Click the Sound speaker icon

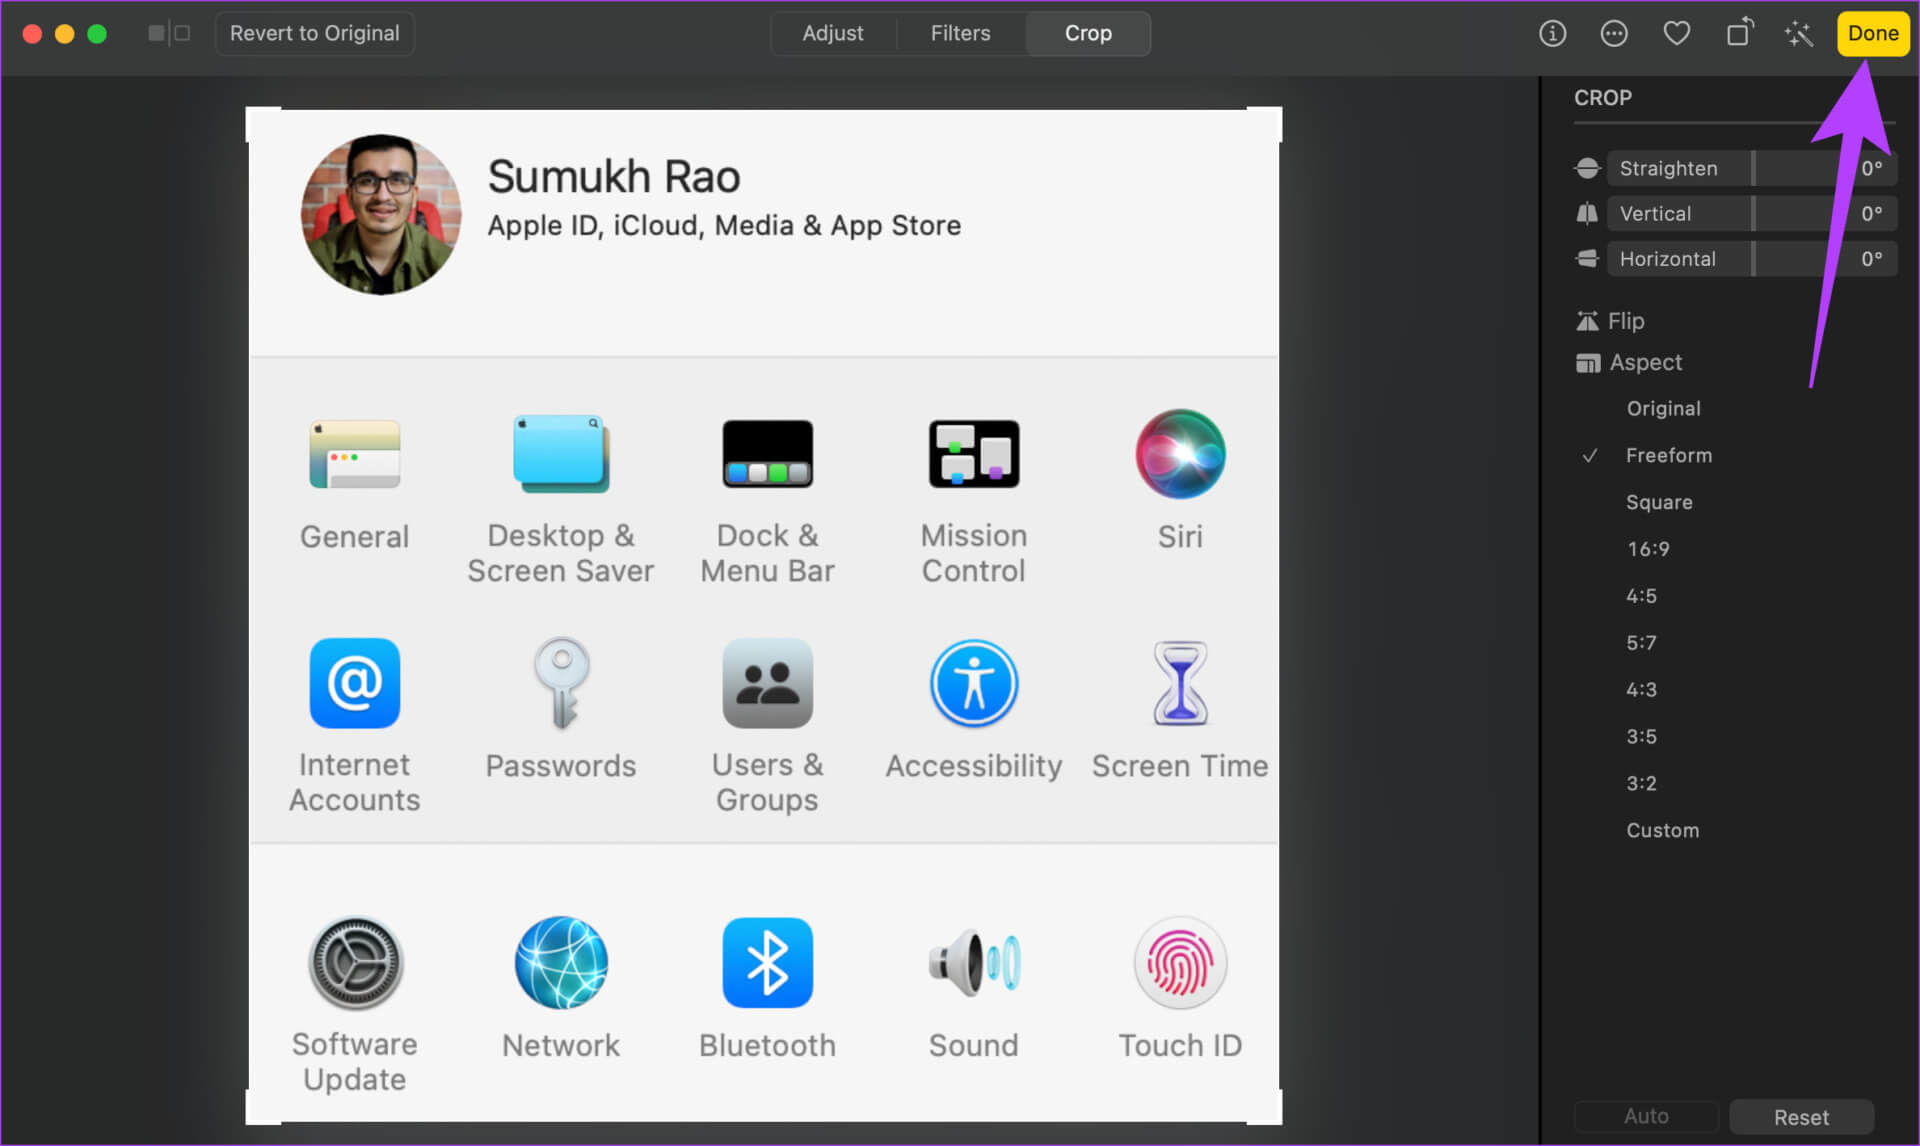[x=974, y=963]
